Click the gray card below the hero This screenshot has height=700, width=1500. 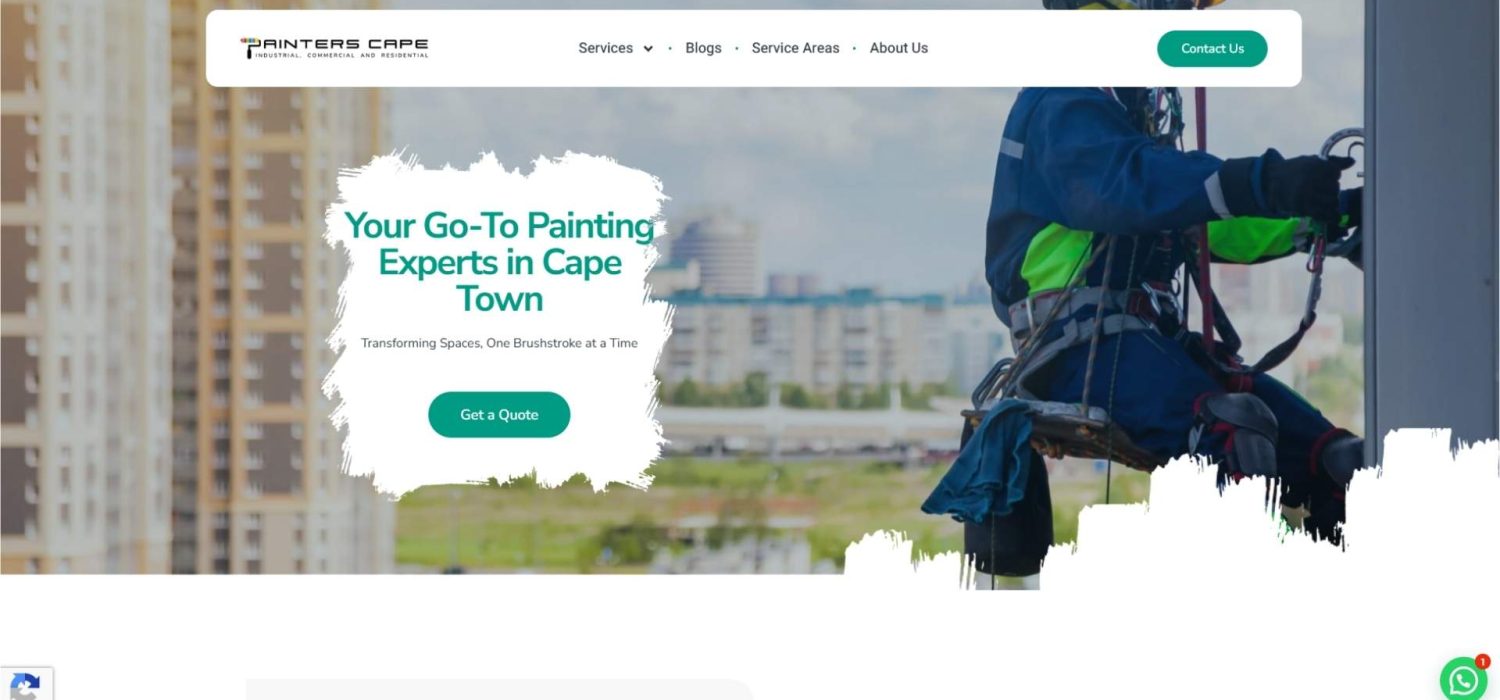[x=500, y=689]
